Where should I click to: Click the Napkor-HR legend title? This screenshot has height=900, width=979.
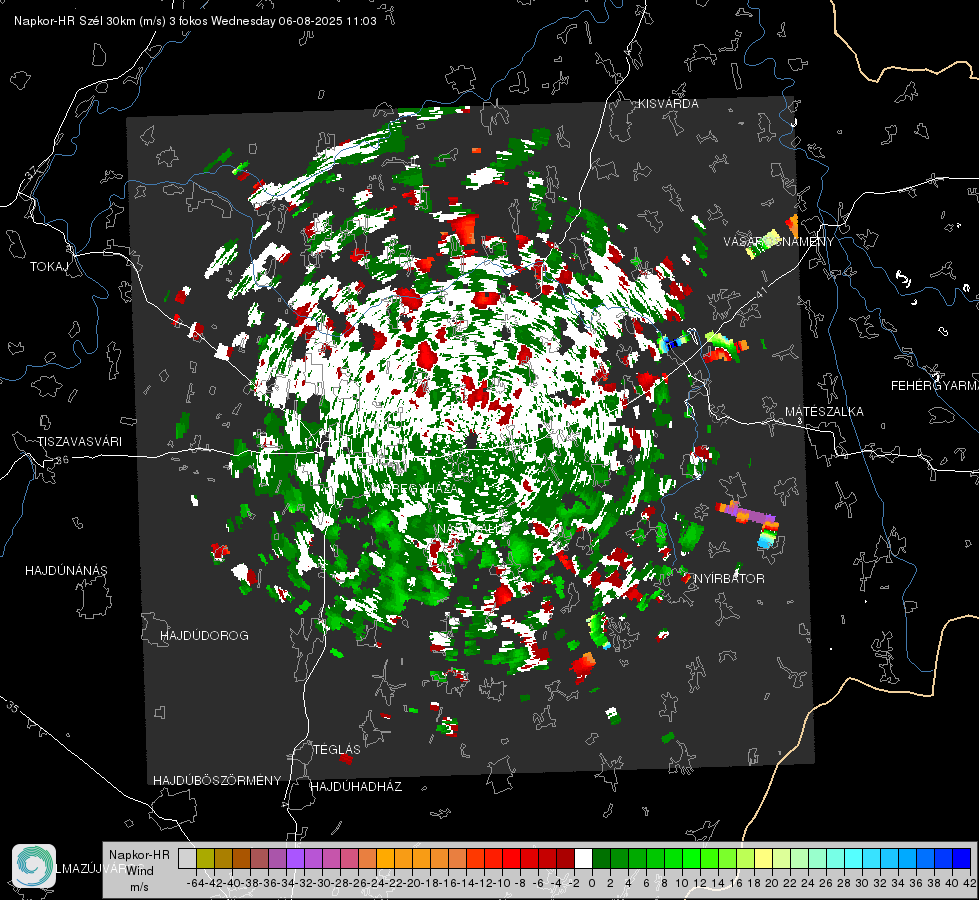[139, 855]
